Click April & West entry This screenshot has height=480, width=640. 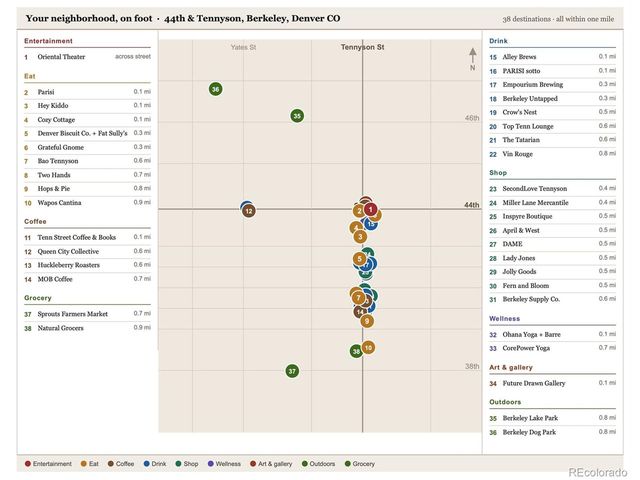[x=553, y=231]
